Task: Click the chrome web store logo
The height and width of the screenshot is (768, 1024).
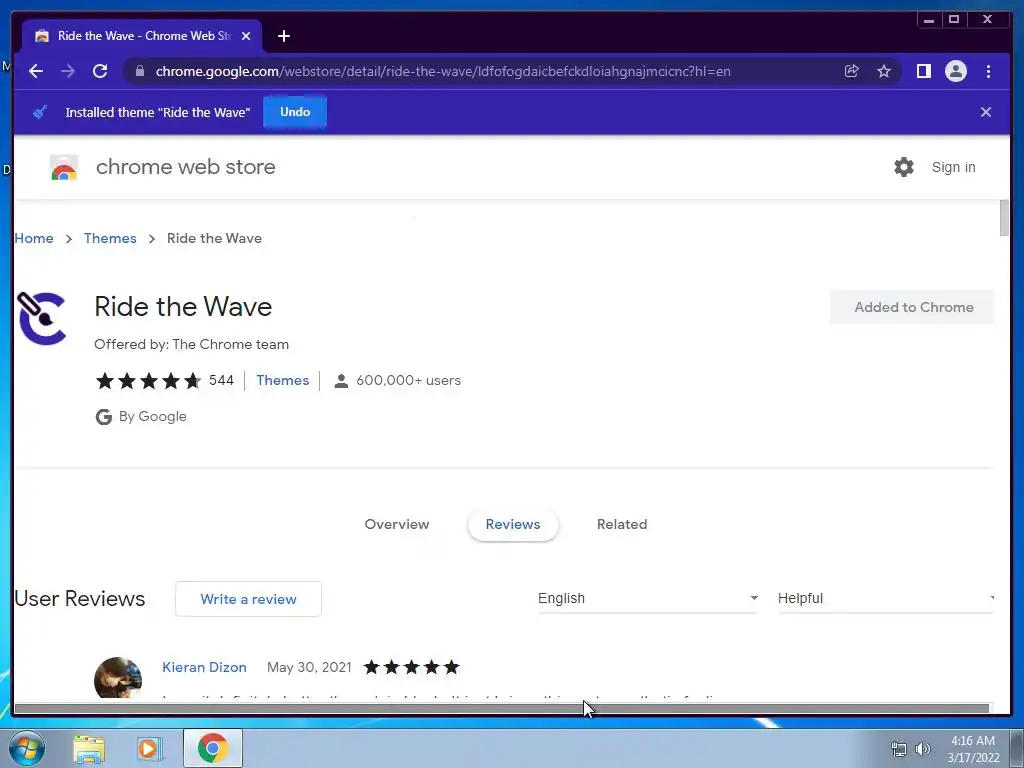Action: tap(64, 167)
